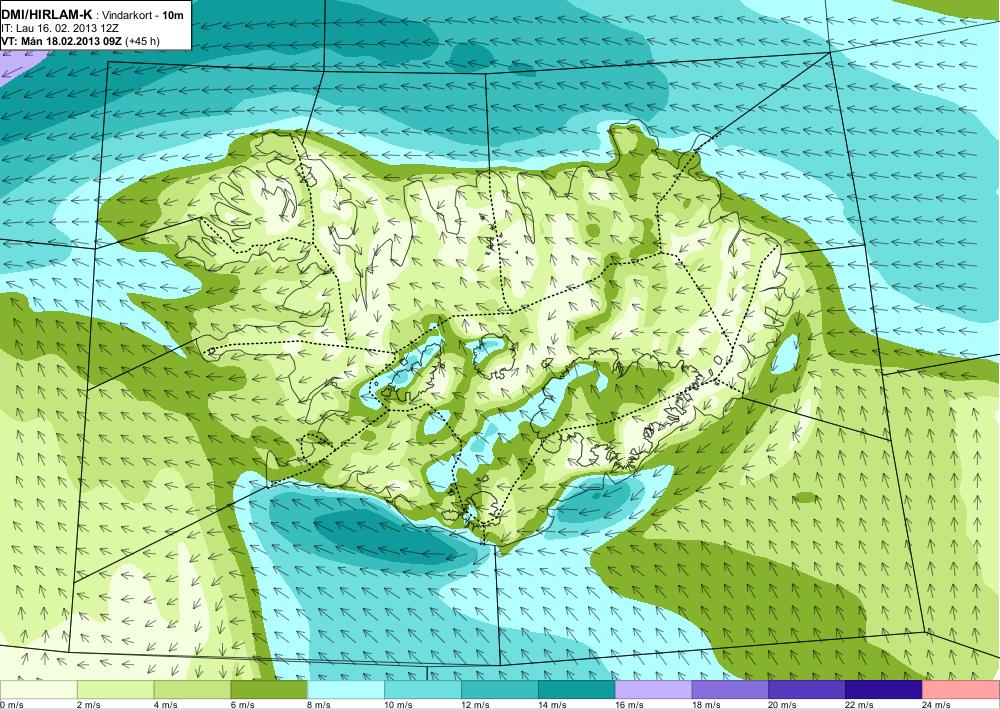The width and height of the screenshot is (1000, 710).
Task: Click the "22 m/s" legend label
Action: pos(860,705)
